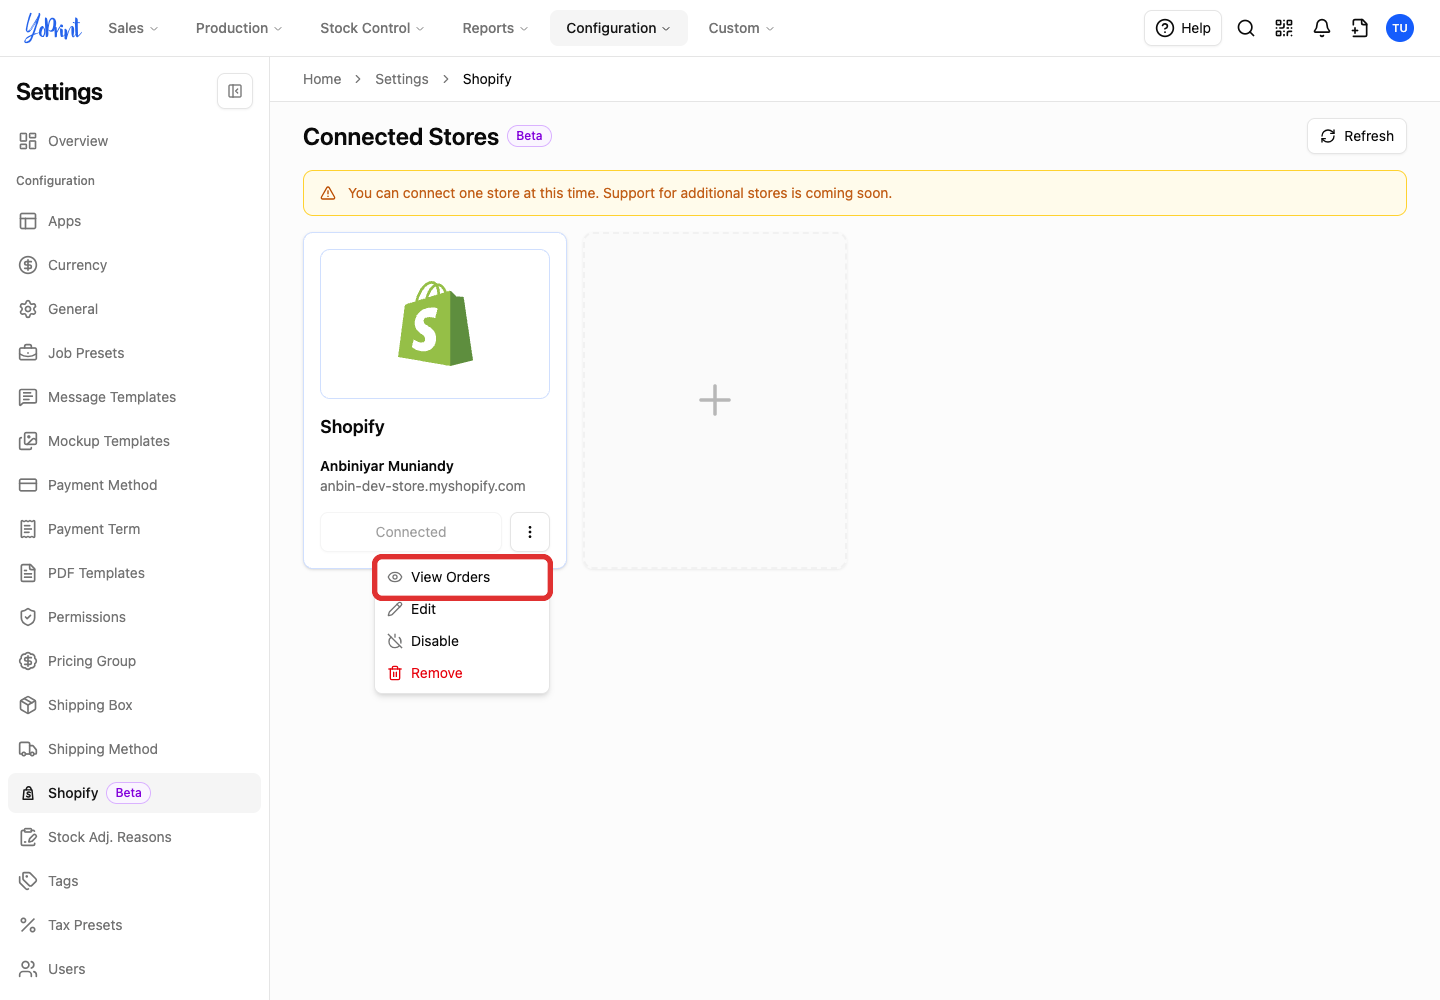Click the file import icon in header
Viewport: 1440px width, 1000px height.
[x=1360, y=28]
